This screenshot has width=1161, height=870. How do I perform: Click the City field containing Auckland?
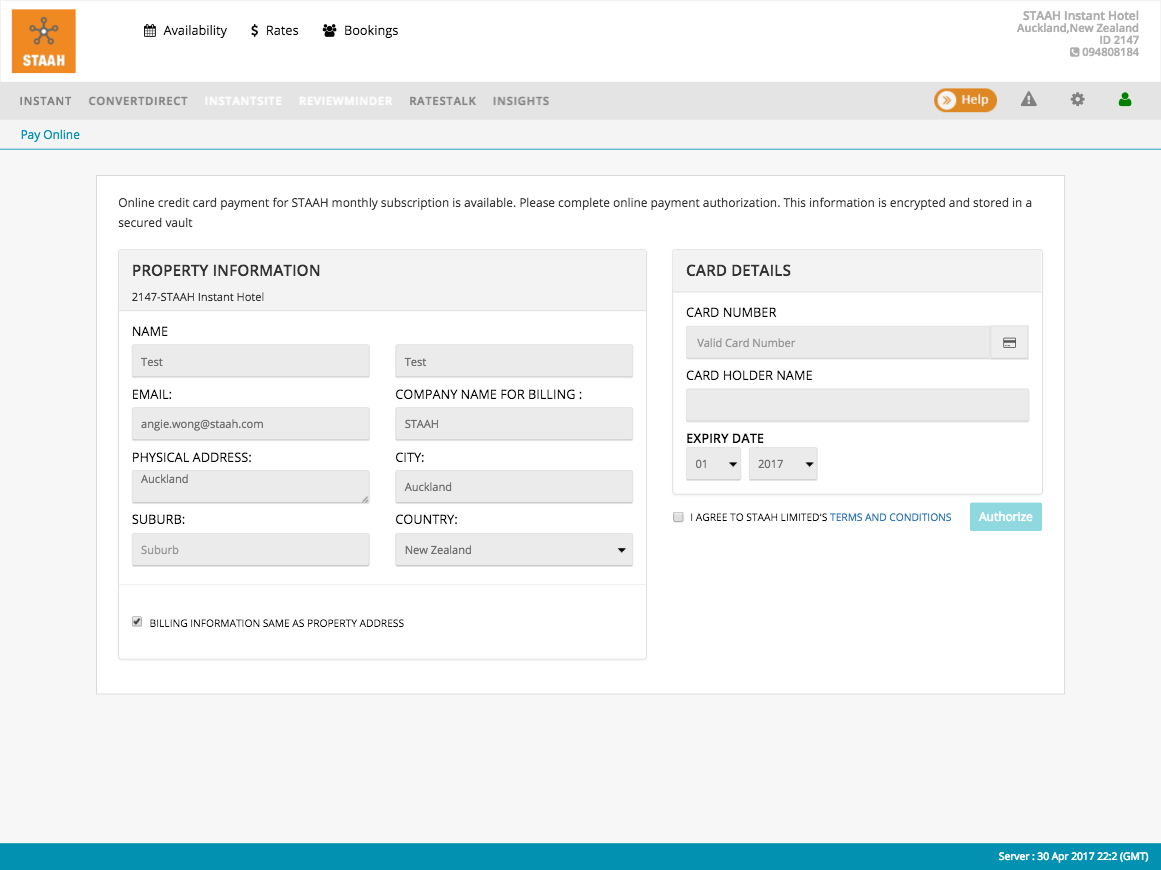(514, 487)
